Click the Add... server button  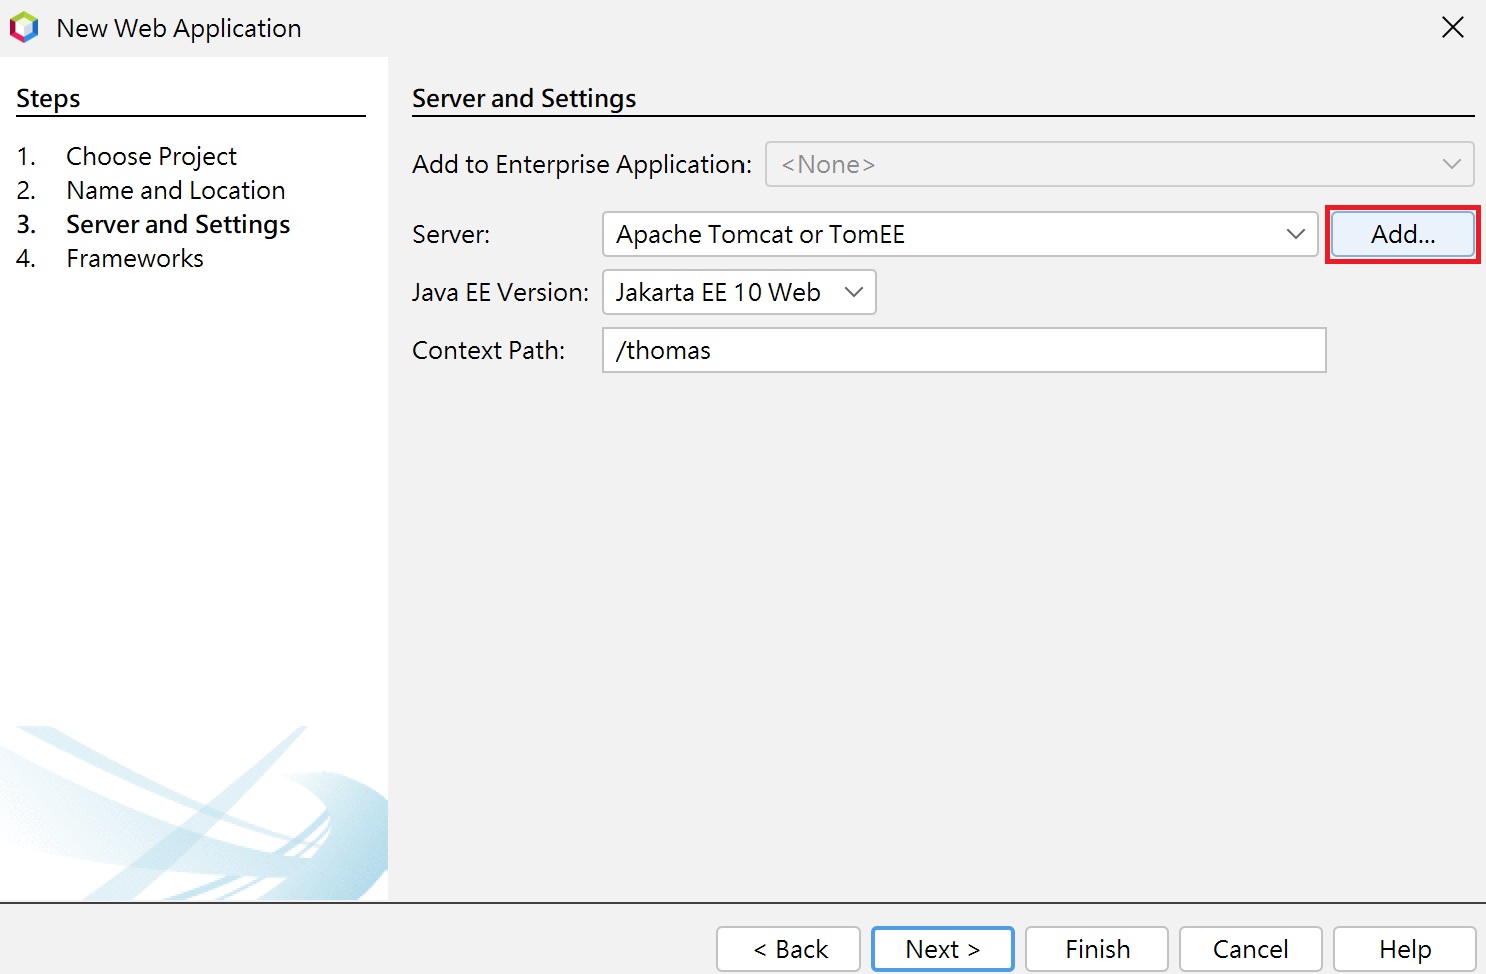pos(1402,234)
